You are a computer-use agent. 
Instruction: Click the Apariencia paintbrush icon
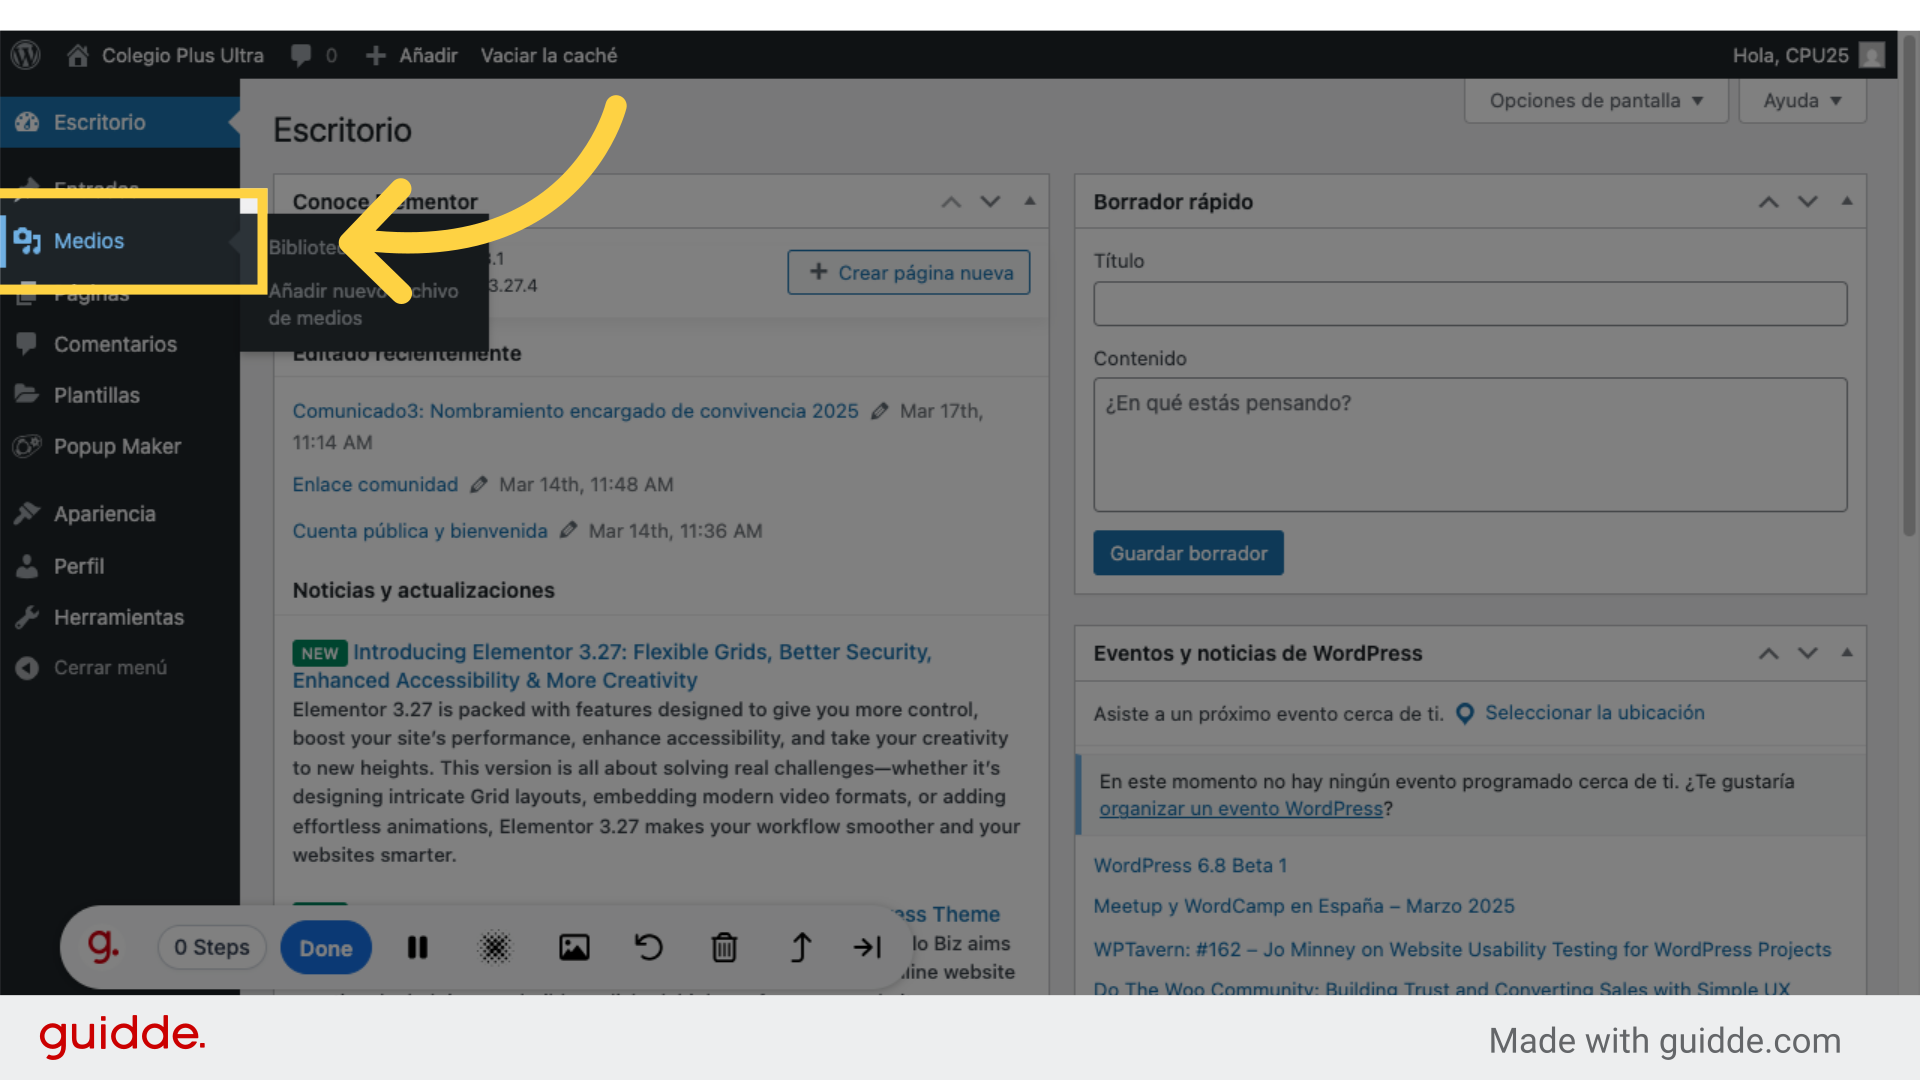(27, 513)
